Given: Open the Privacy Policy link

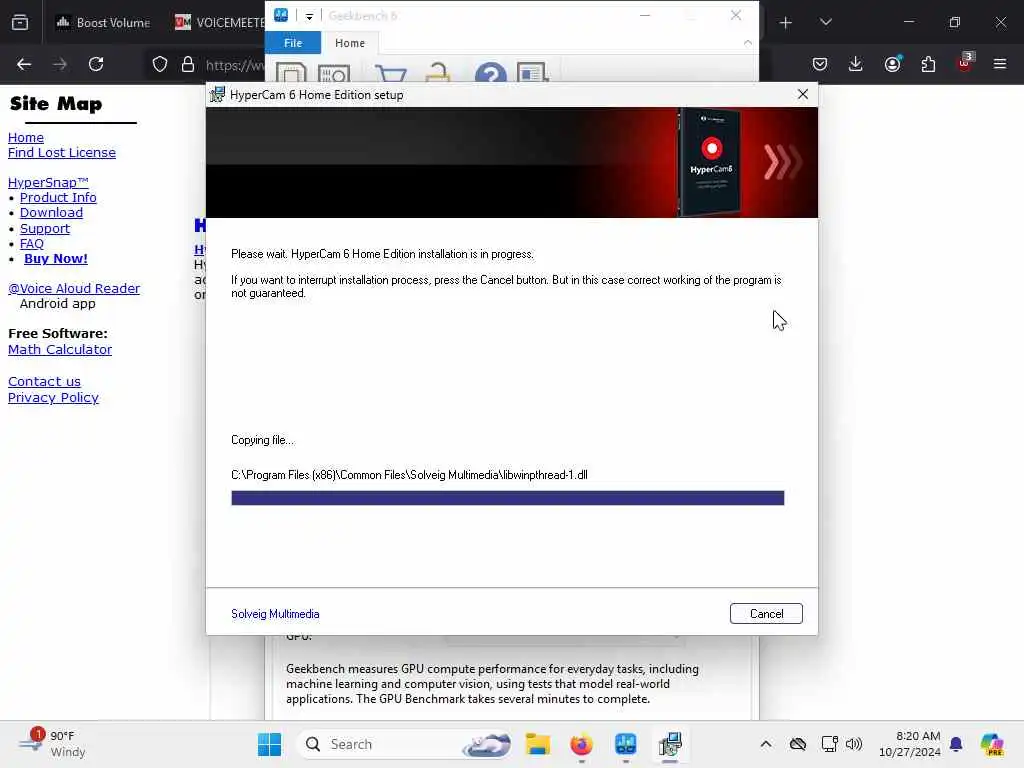Looking at the screenshot, I should (x=54, y=398).
